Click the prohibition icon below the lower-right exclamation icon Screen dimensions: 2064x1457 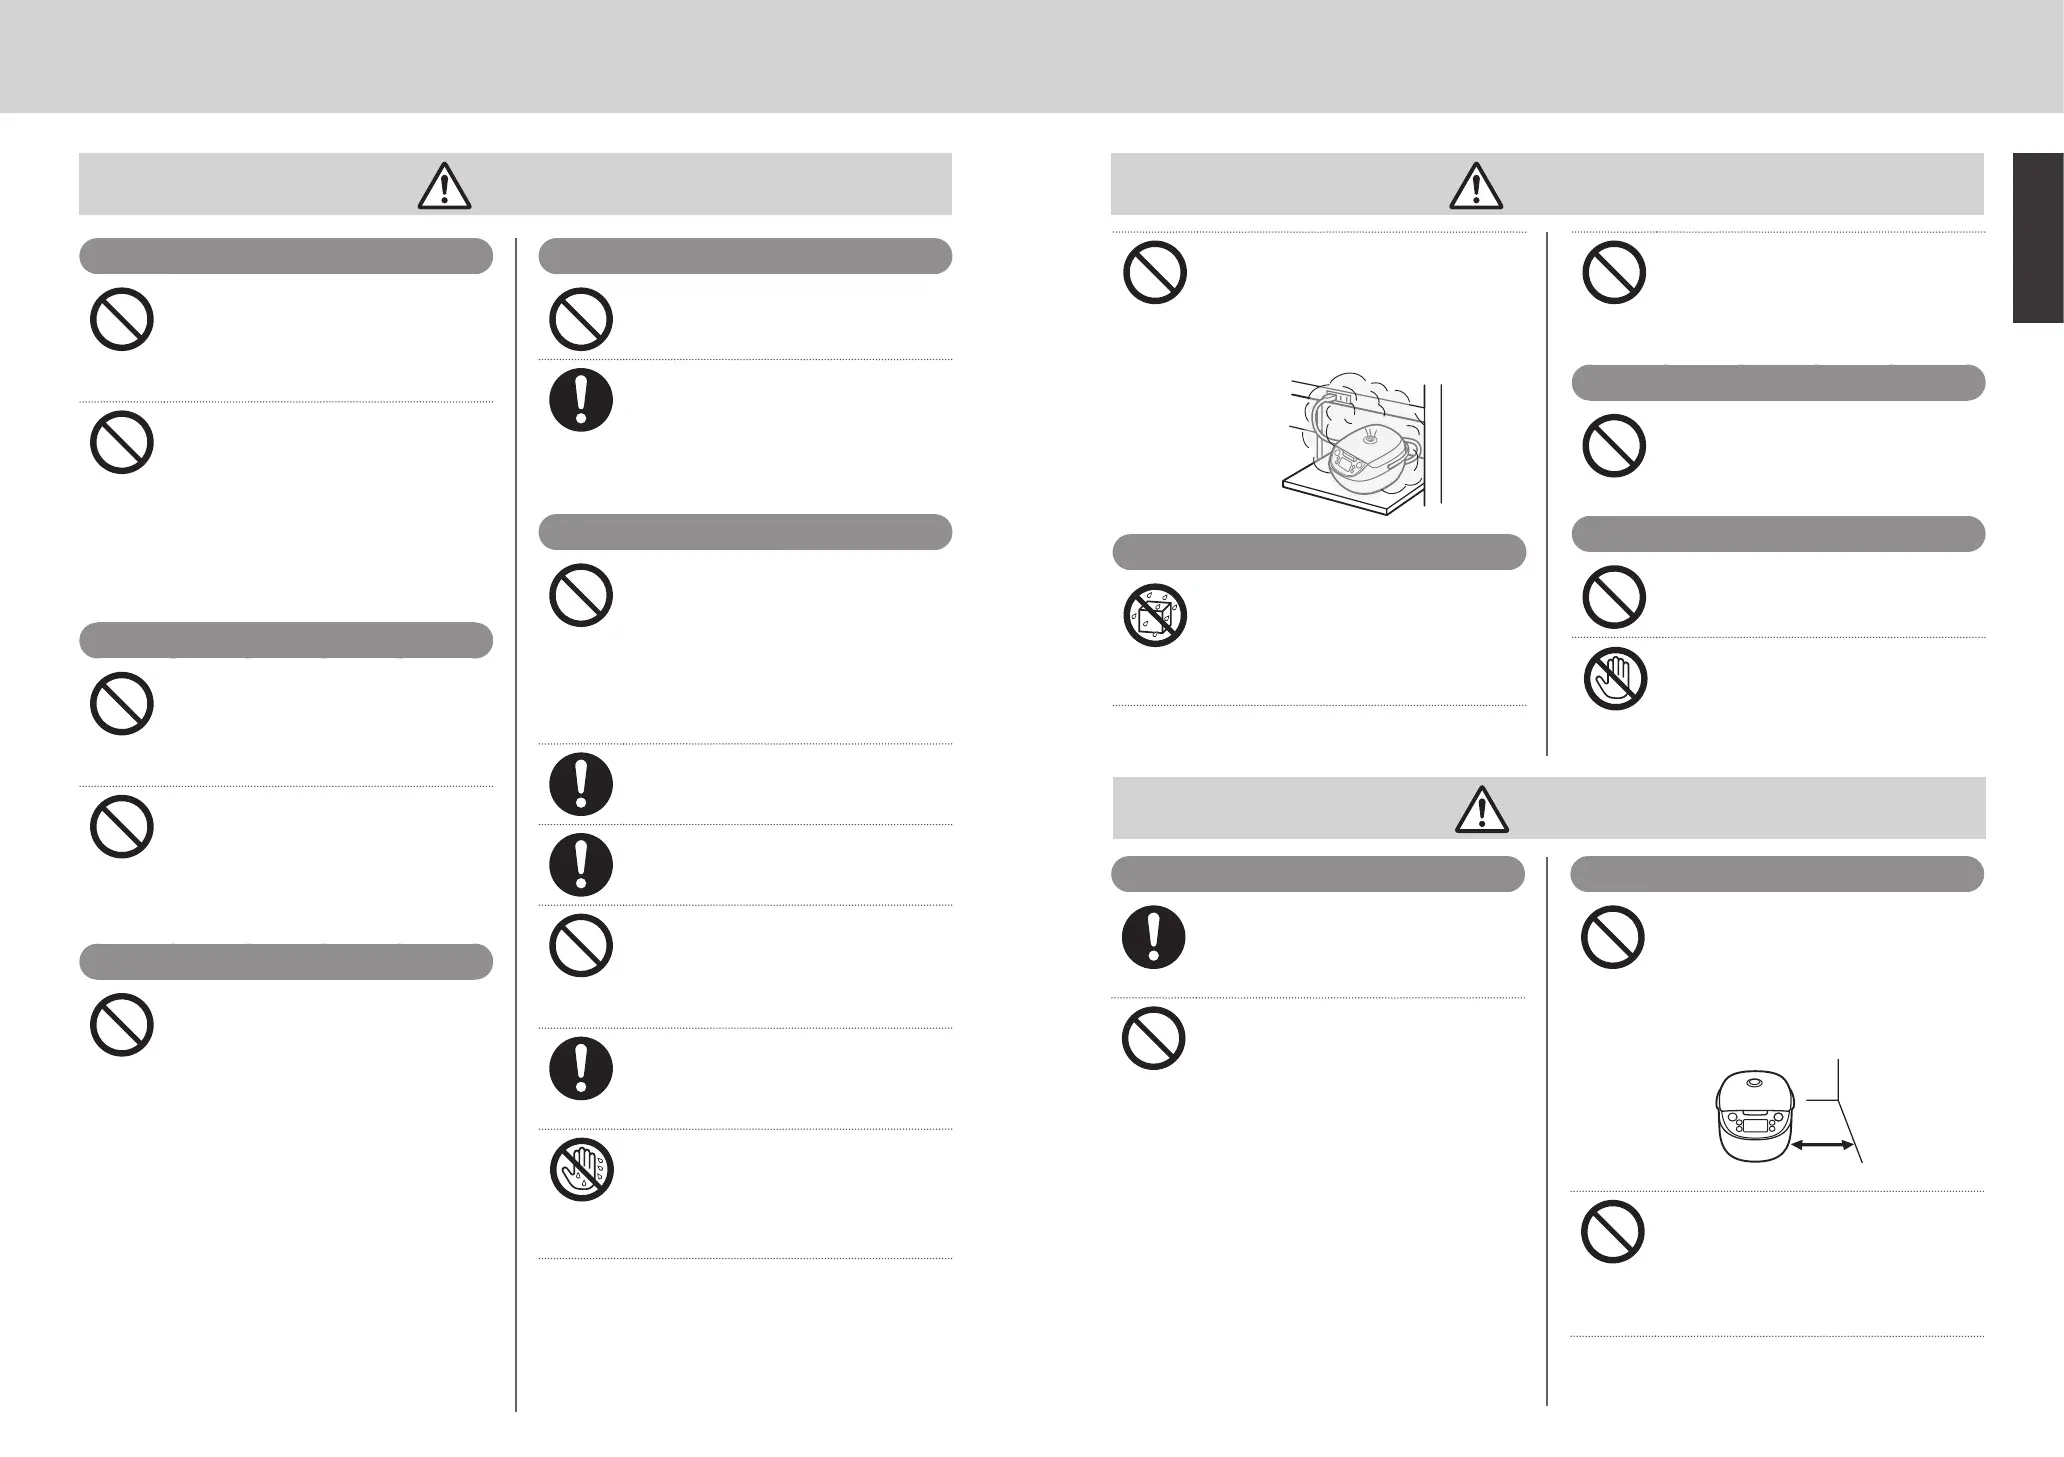pyautogui.click(x=1153, y=1039)
